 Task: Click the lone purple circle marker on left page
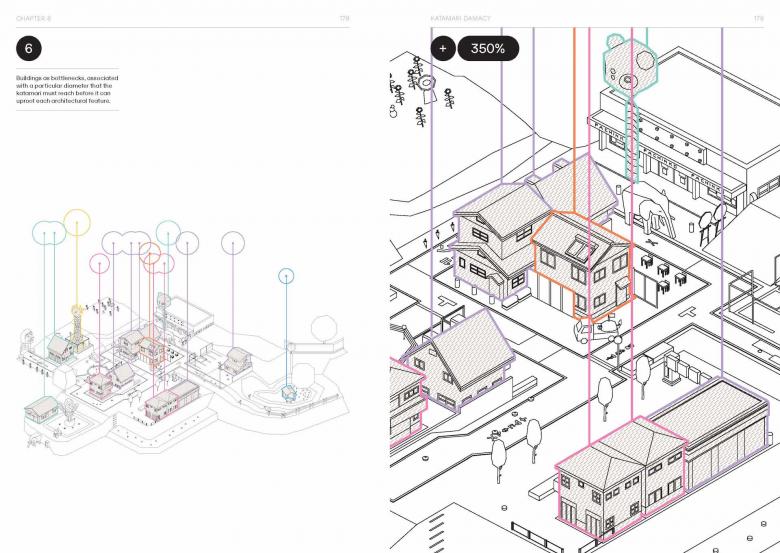click(x=233, y=242)
